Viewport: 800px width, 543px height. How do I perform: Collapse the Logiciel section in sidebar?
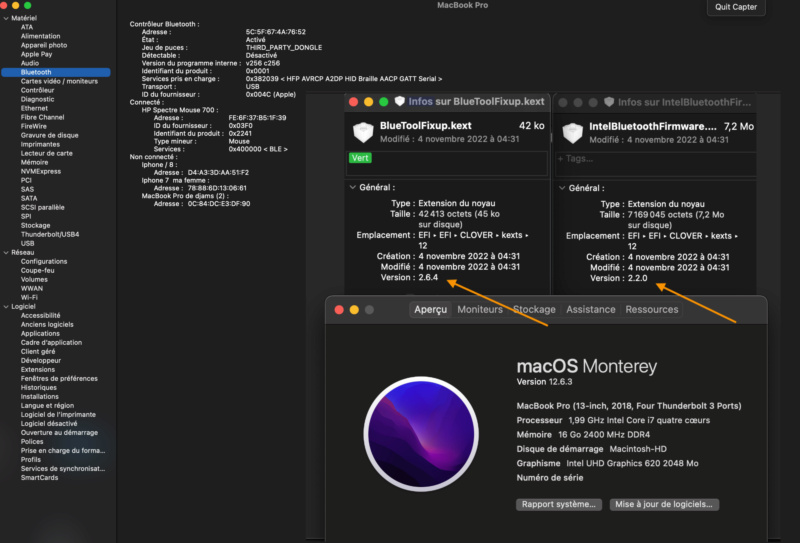[6, 307]
